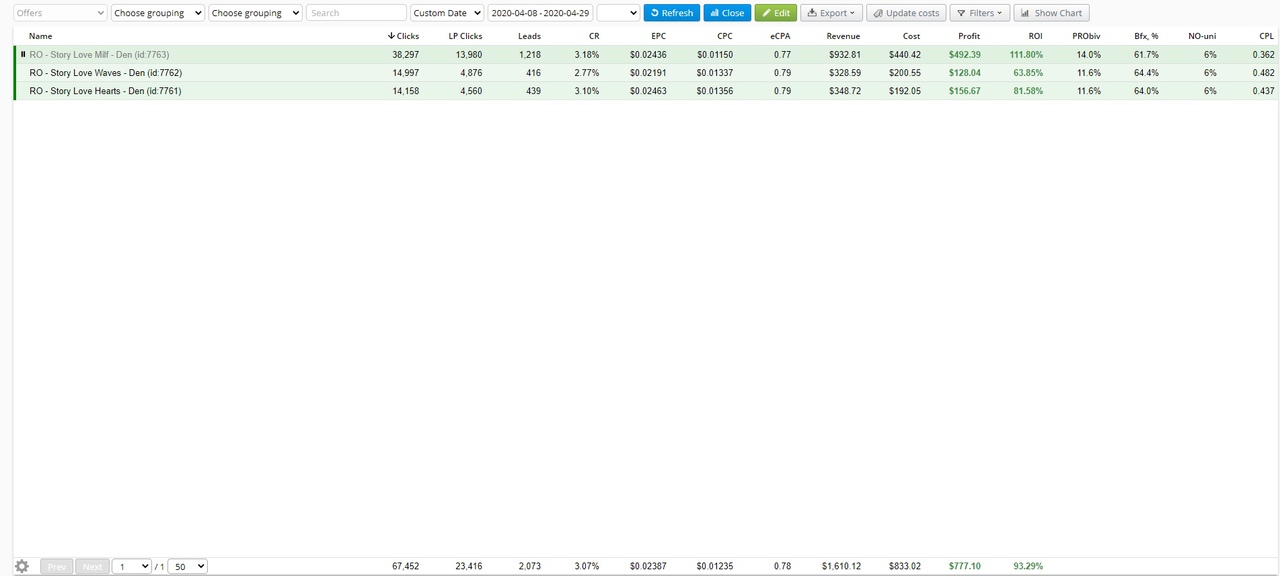Select row RO - Story Love Hearts - Den
The image size is (1280, 576).
click(x=646, y=90)
